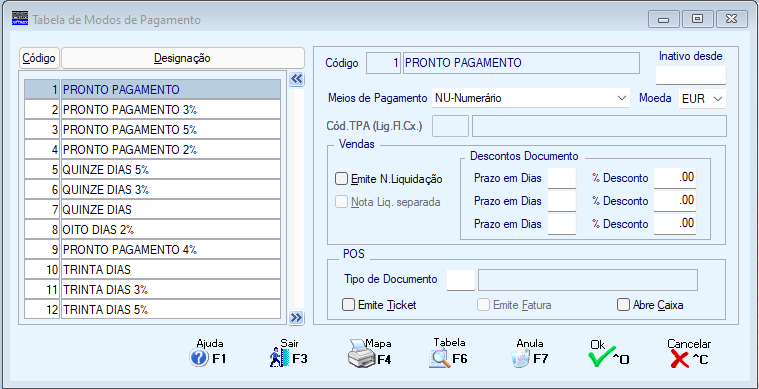The image size is (759, 389).
Task: Sort by the Código column header
Action: (x=40, y=58)
